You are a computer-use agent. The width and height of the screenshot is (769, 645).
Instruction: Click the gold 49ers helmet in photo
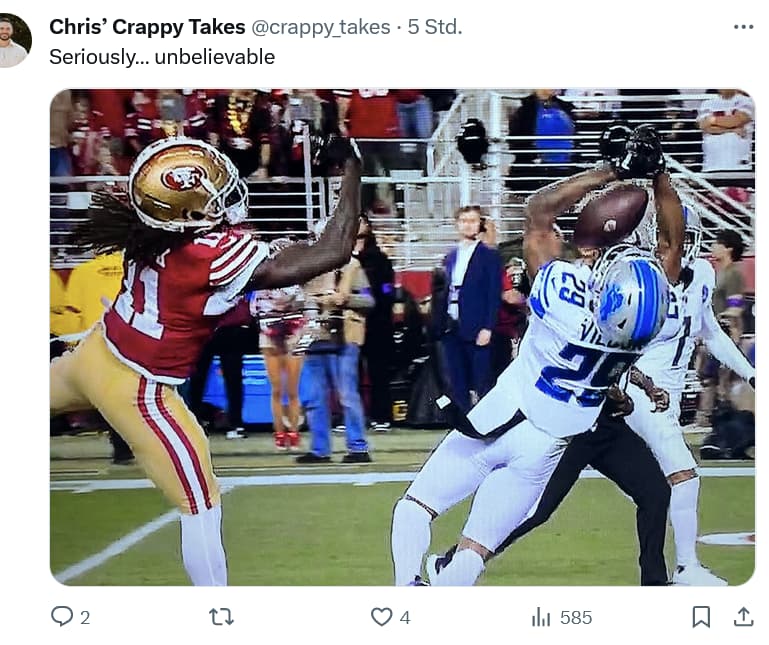pos(188,184)
